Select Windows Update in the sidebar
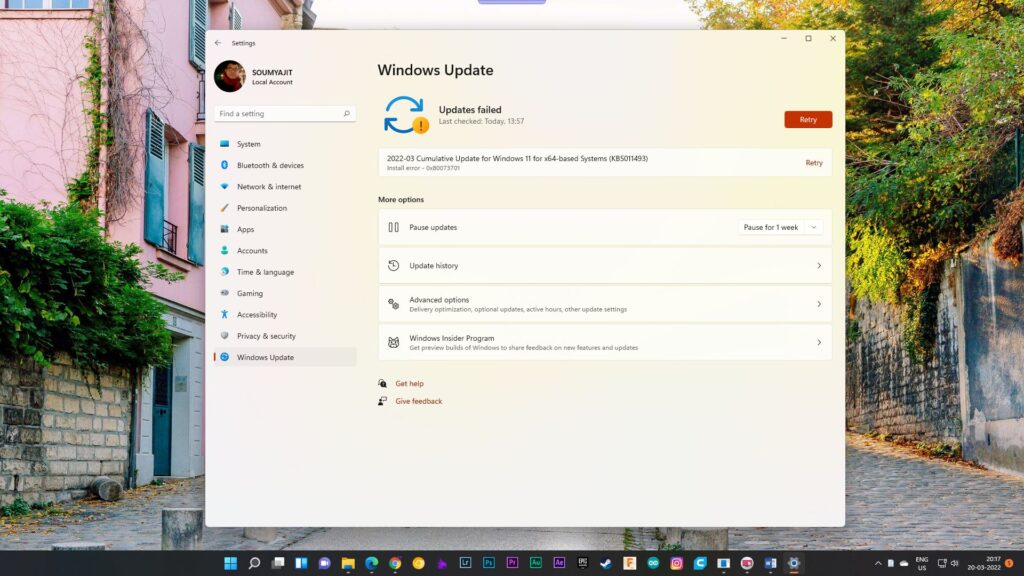The width and height of the screenshot is (1024, 576). point(285,357)
